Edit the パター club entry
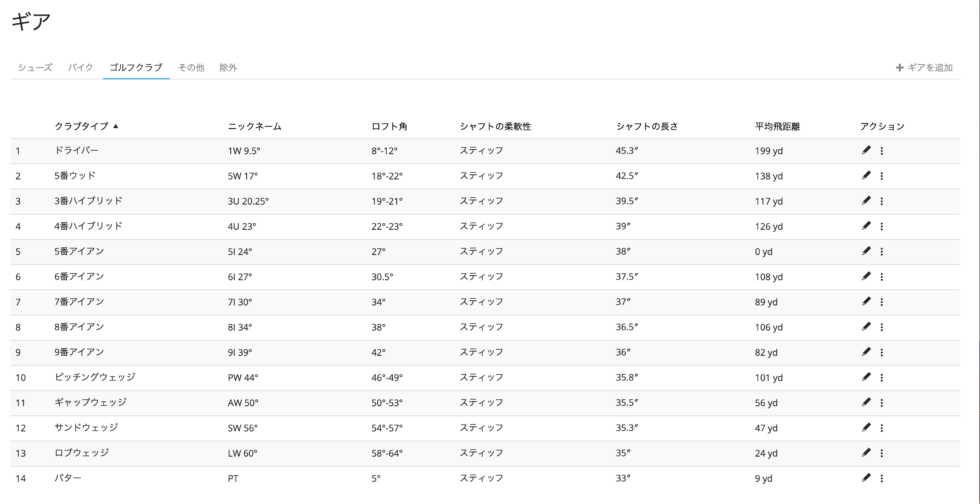 point(866,478)
